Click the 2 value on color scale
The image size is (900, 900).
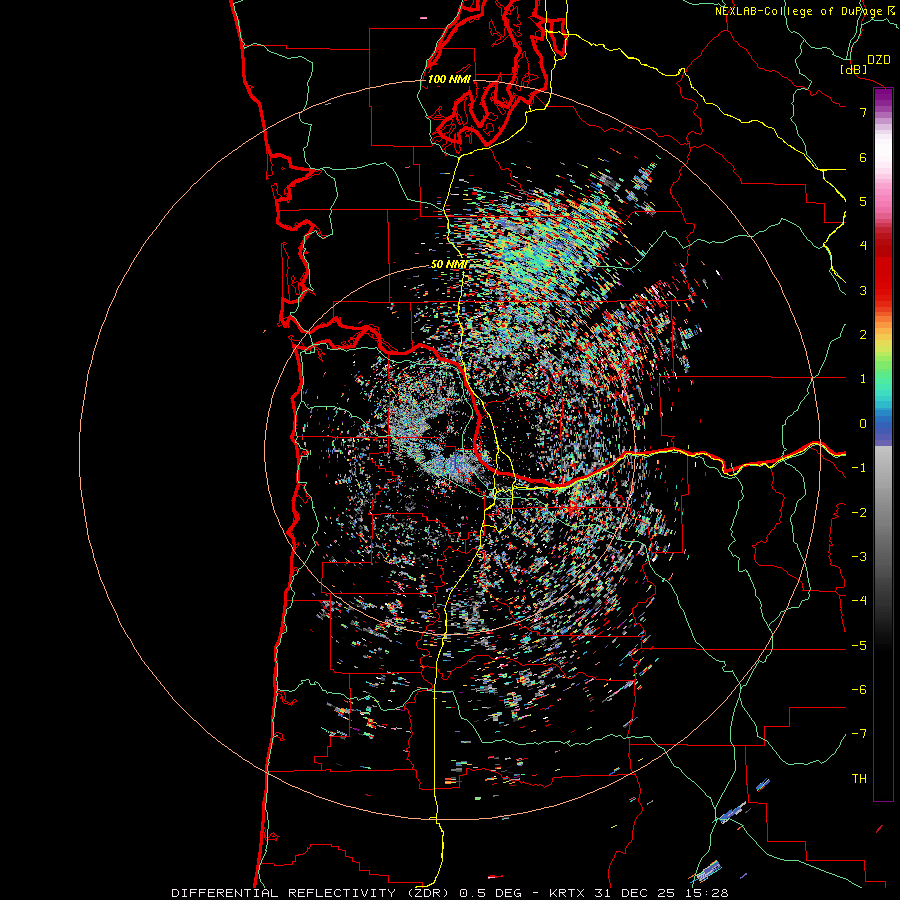pos(863,335)
